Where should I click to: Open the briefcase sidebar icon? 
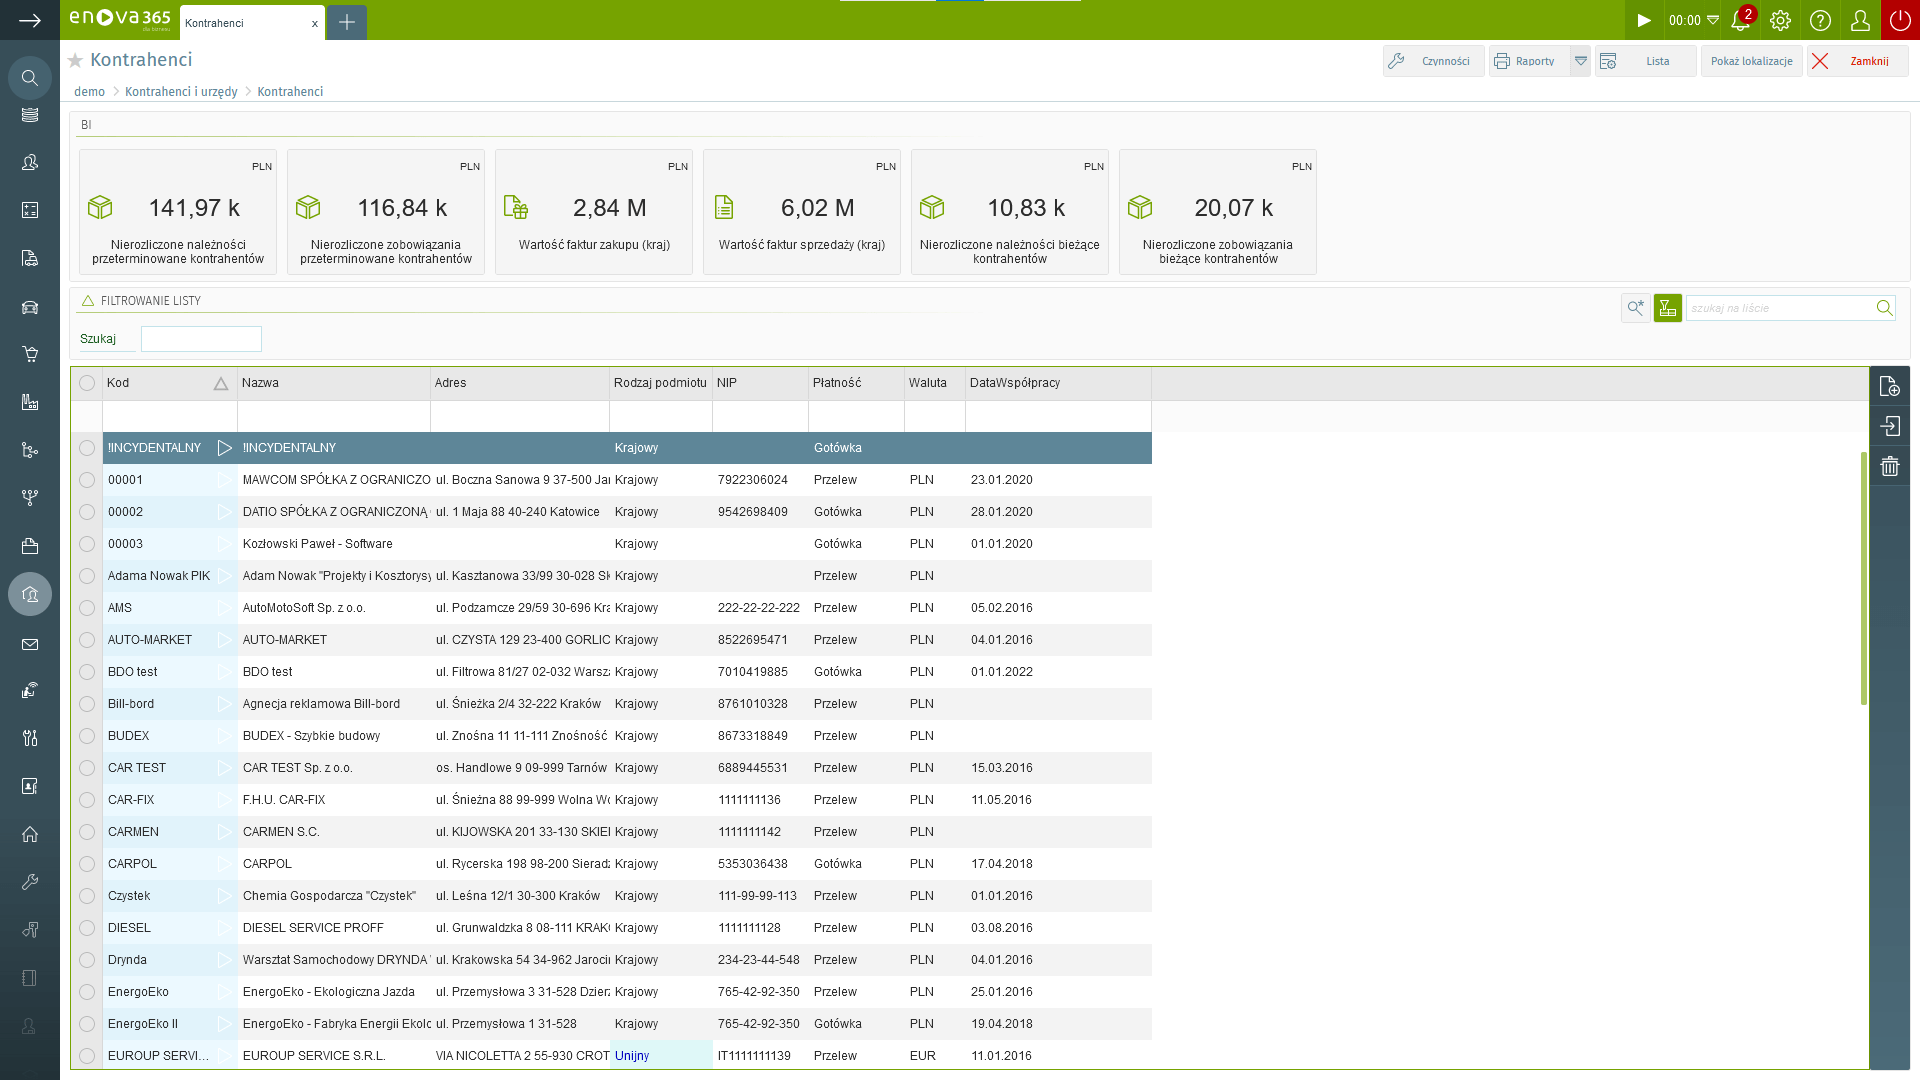coord(30,546)
